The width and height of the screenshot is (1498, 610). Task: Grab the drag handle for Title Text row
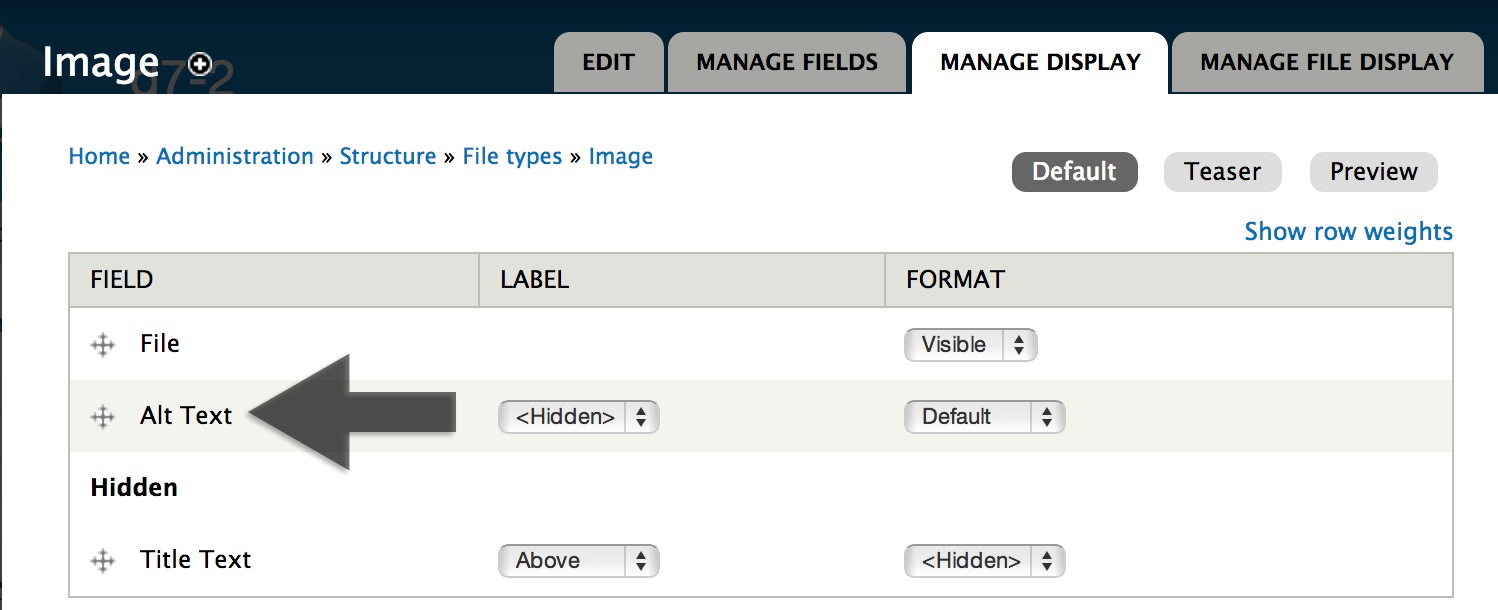(103, 561)
